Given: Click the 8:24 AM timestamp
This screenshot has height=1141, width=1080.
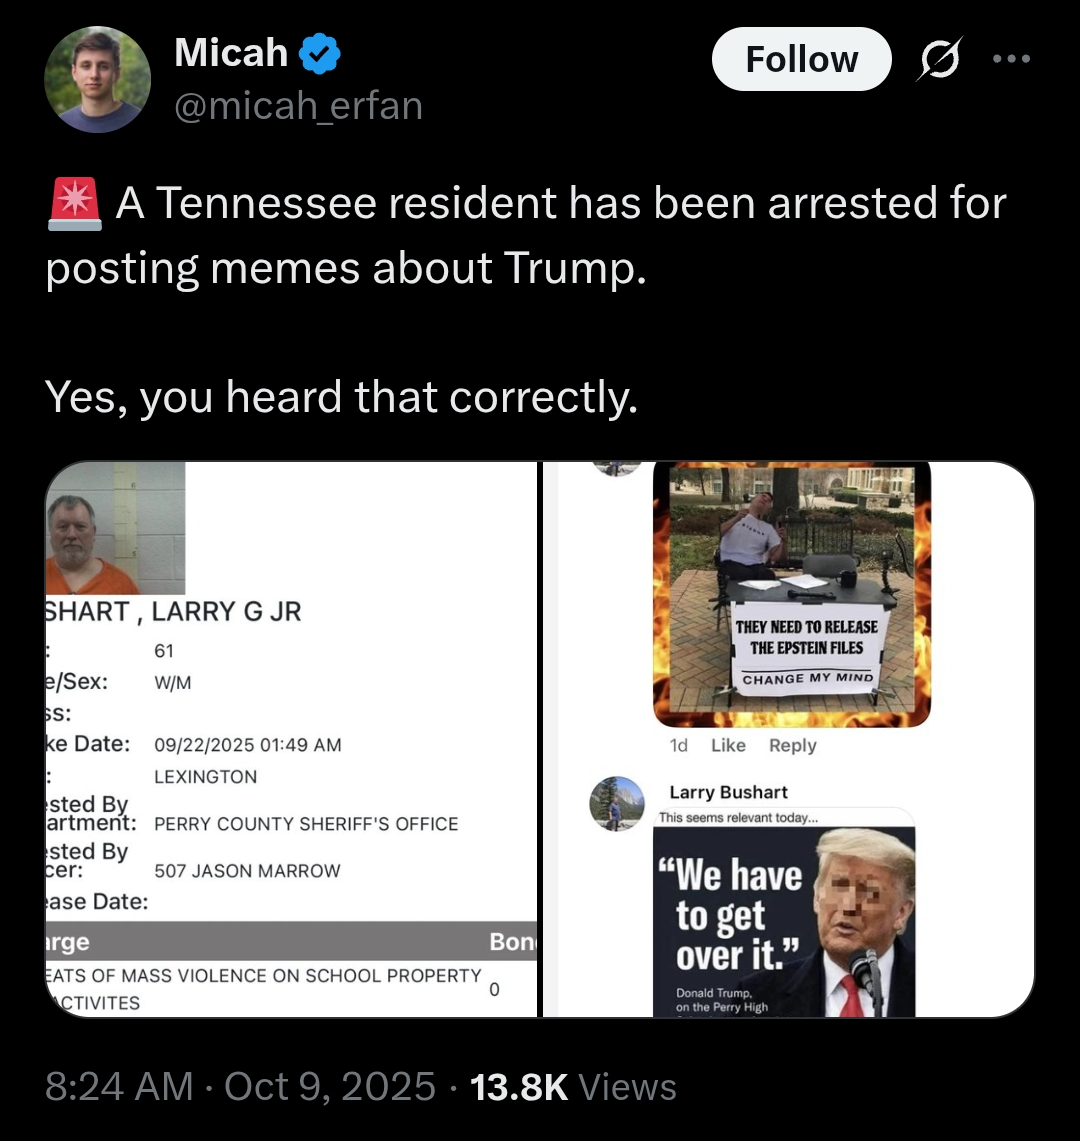Looking at the screenshot, I should pos(119,1086).
